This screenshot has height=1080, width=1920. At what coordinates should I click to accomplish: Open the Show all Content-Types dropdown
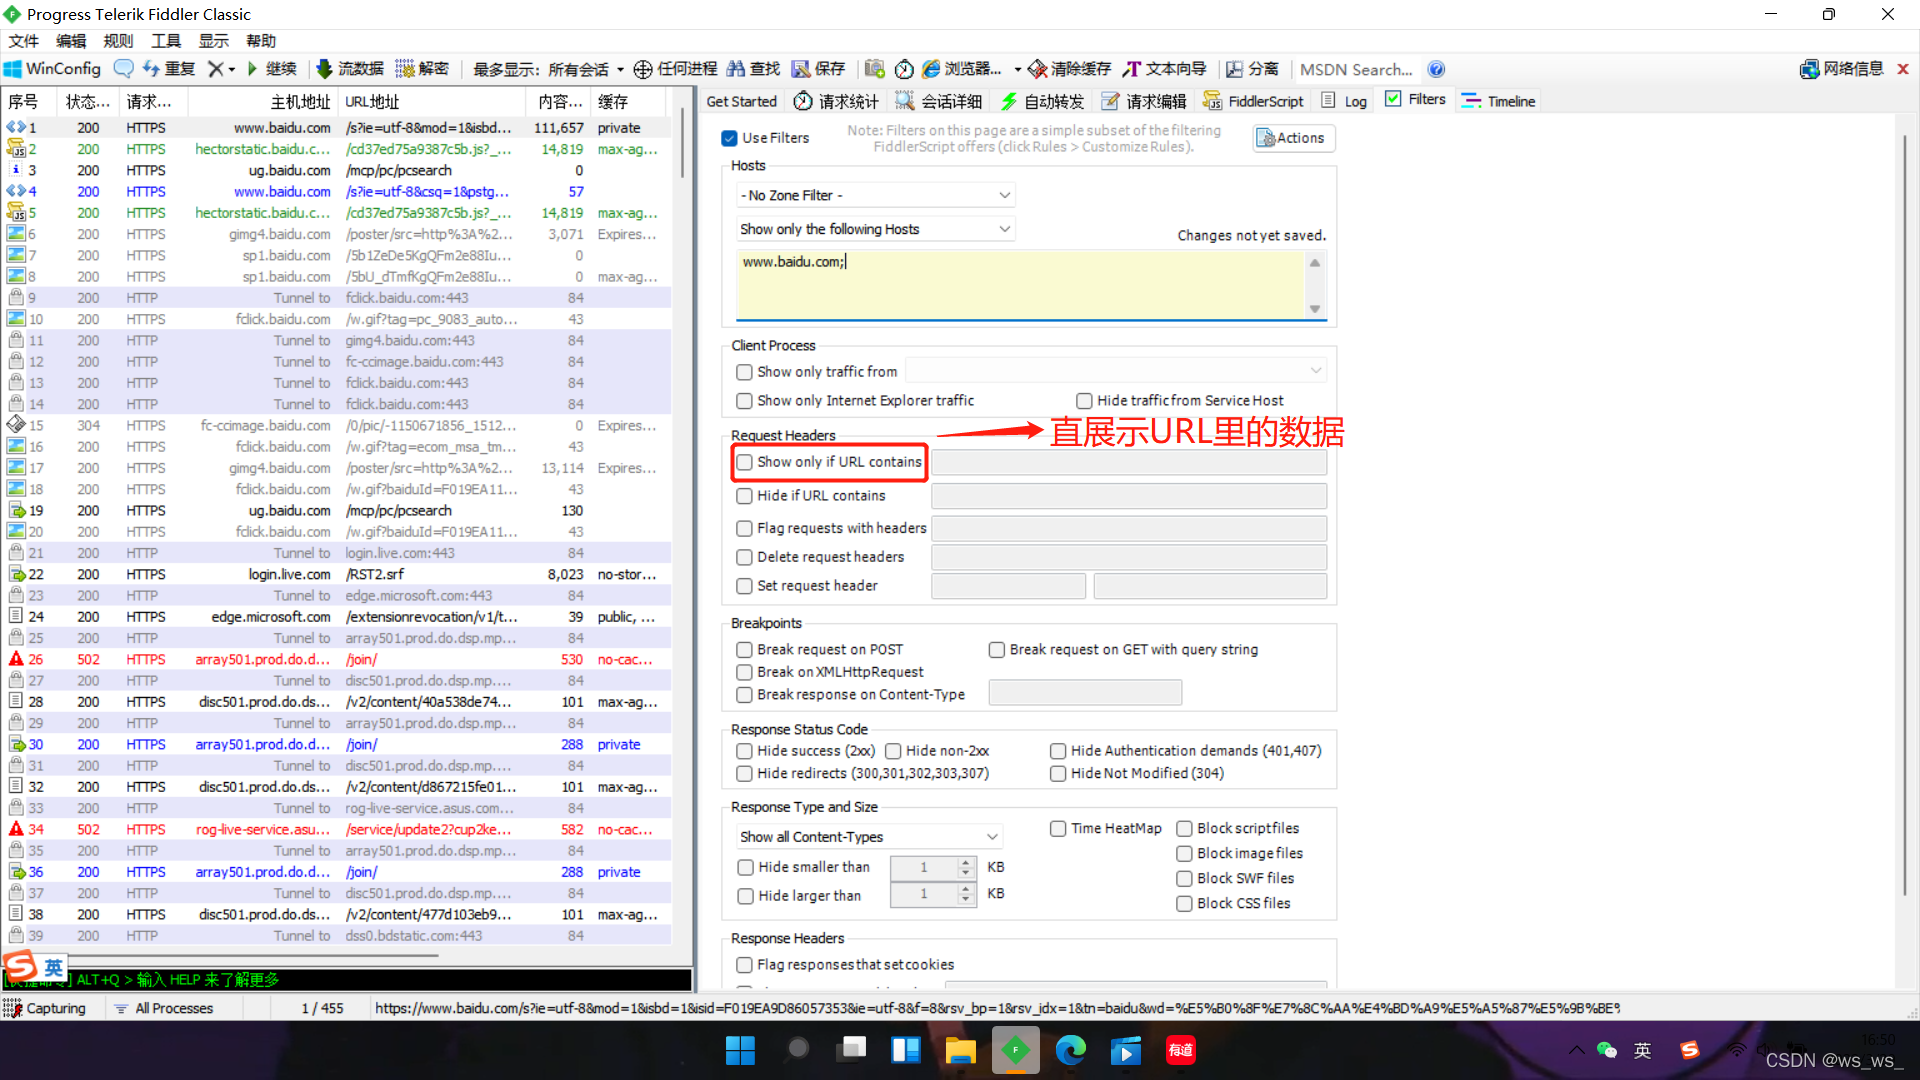[x=869, y=837]
